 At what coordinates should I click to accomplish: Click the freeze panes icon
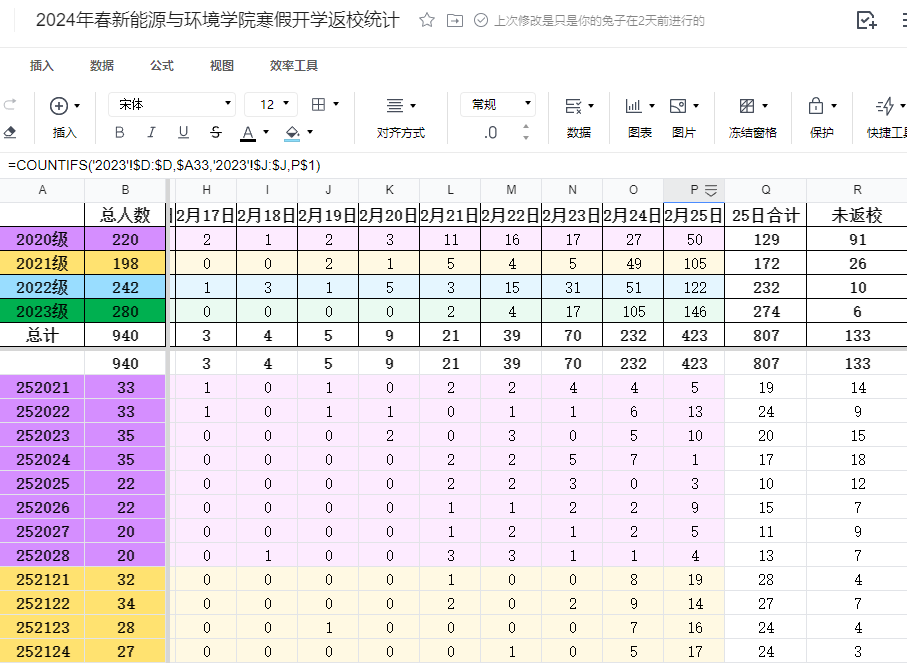coord(747,105)
